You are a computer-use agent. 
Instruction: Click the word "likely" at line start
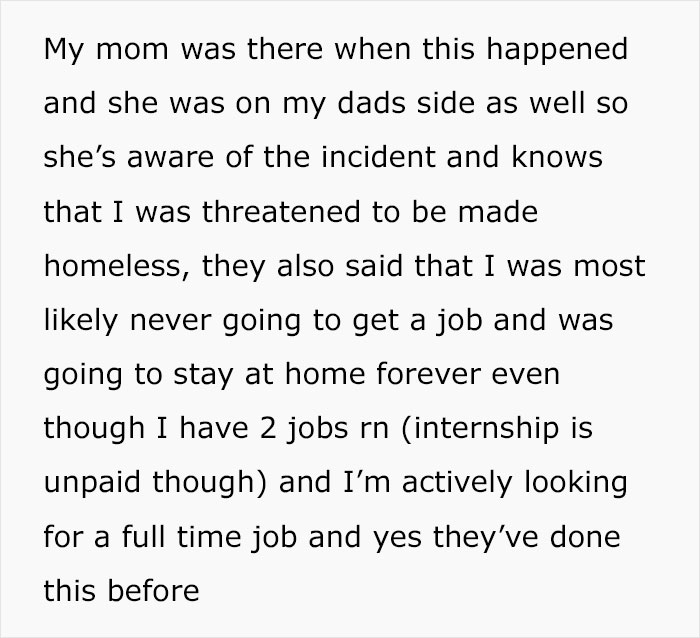tap(74, 321)
